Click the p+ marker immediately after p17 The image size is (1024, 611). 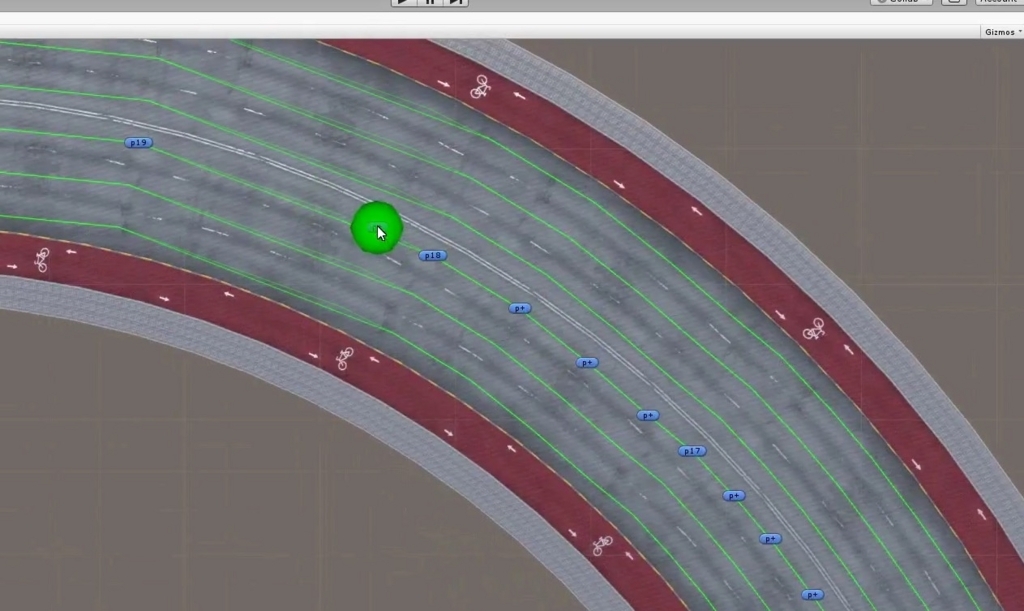(x=733, y=495)
